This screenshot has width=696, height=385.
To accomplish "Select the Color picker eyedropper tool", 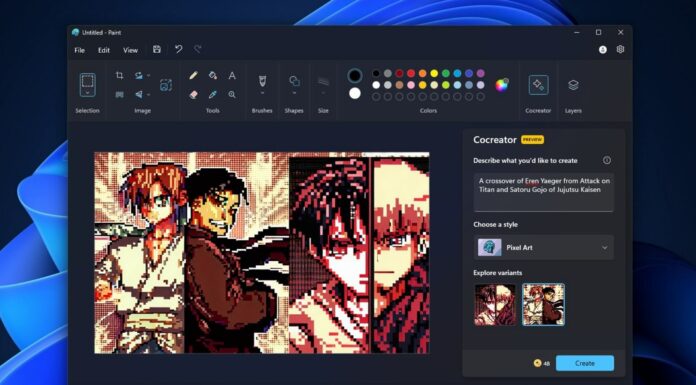I will (213, 94).
